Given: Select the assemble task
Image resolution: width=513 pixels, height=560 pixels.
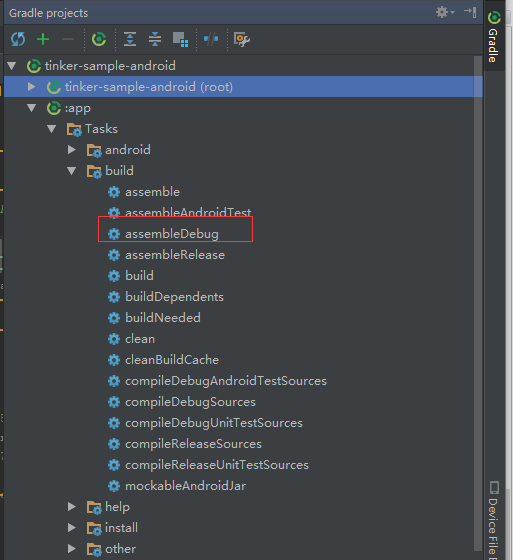Looking at the screenshot, I should pos(152,192).
